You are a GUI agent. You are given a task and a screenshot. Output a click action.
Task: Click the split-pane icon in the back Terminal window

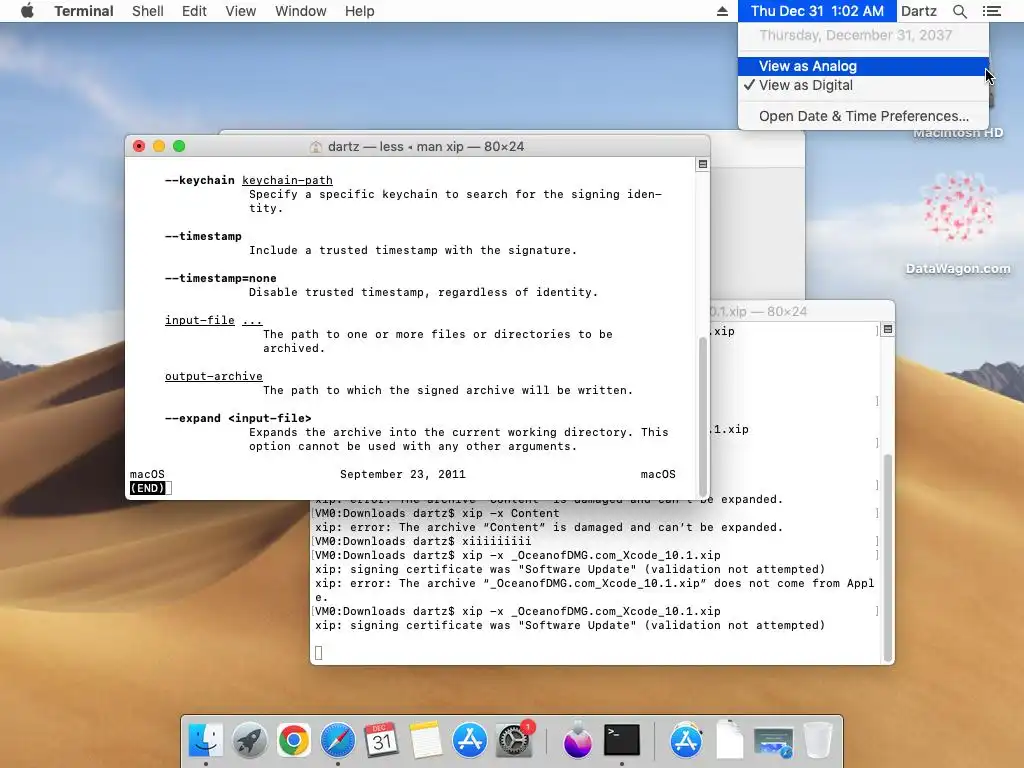pos(888,329)
